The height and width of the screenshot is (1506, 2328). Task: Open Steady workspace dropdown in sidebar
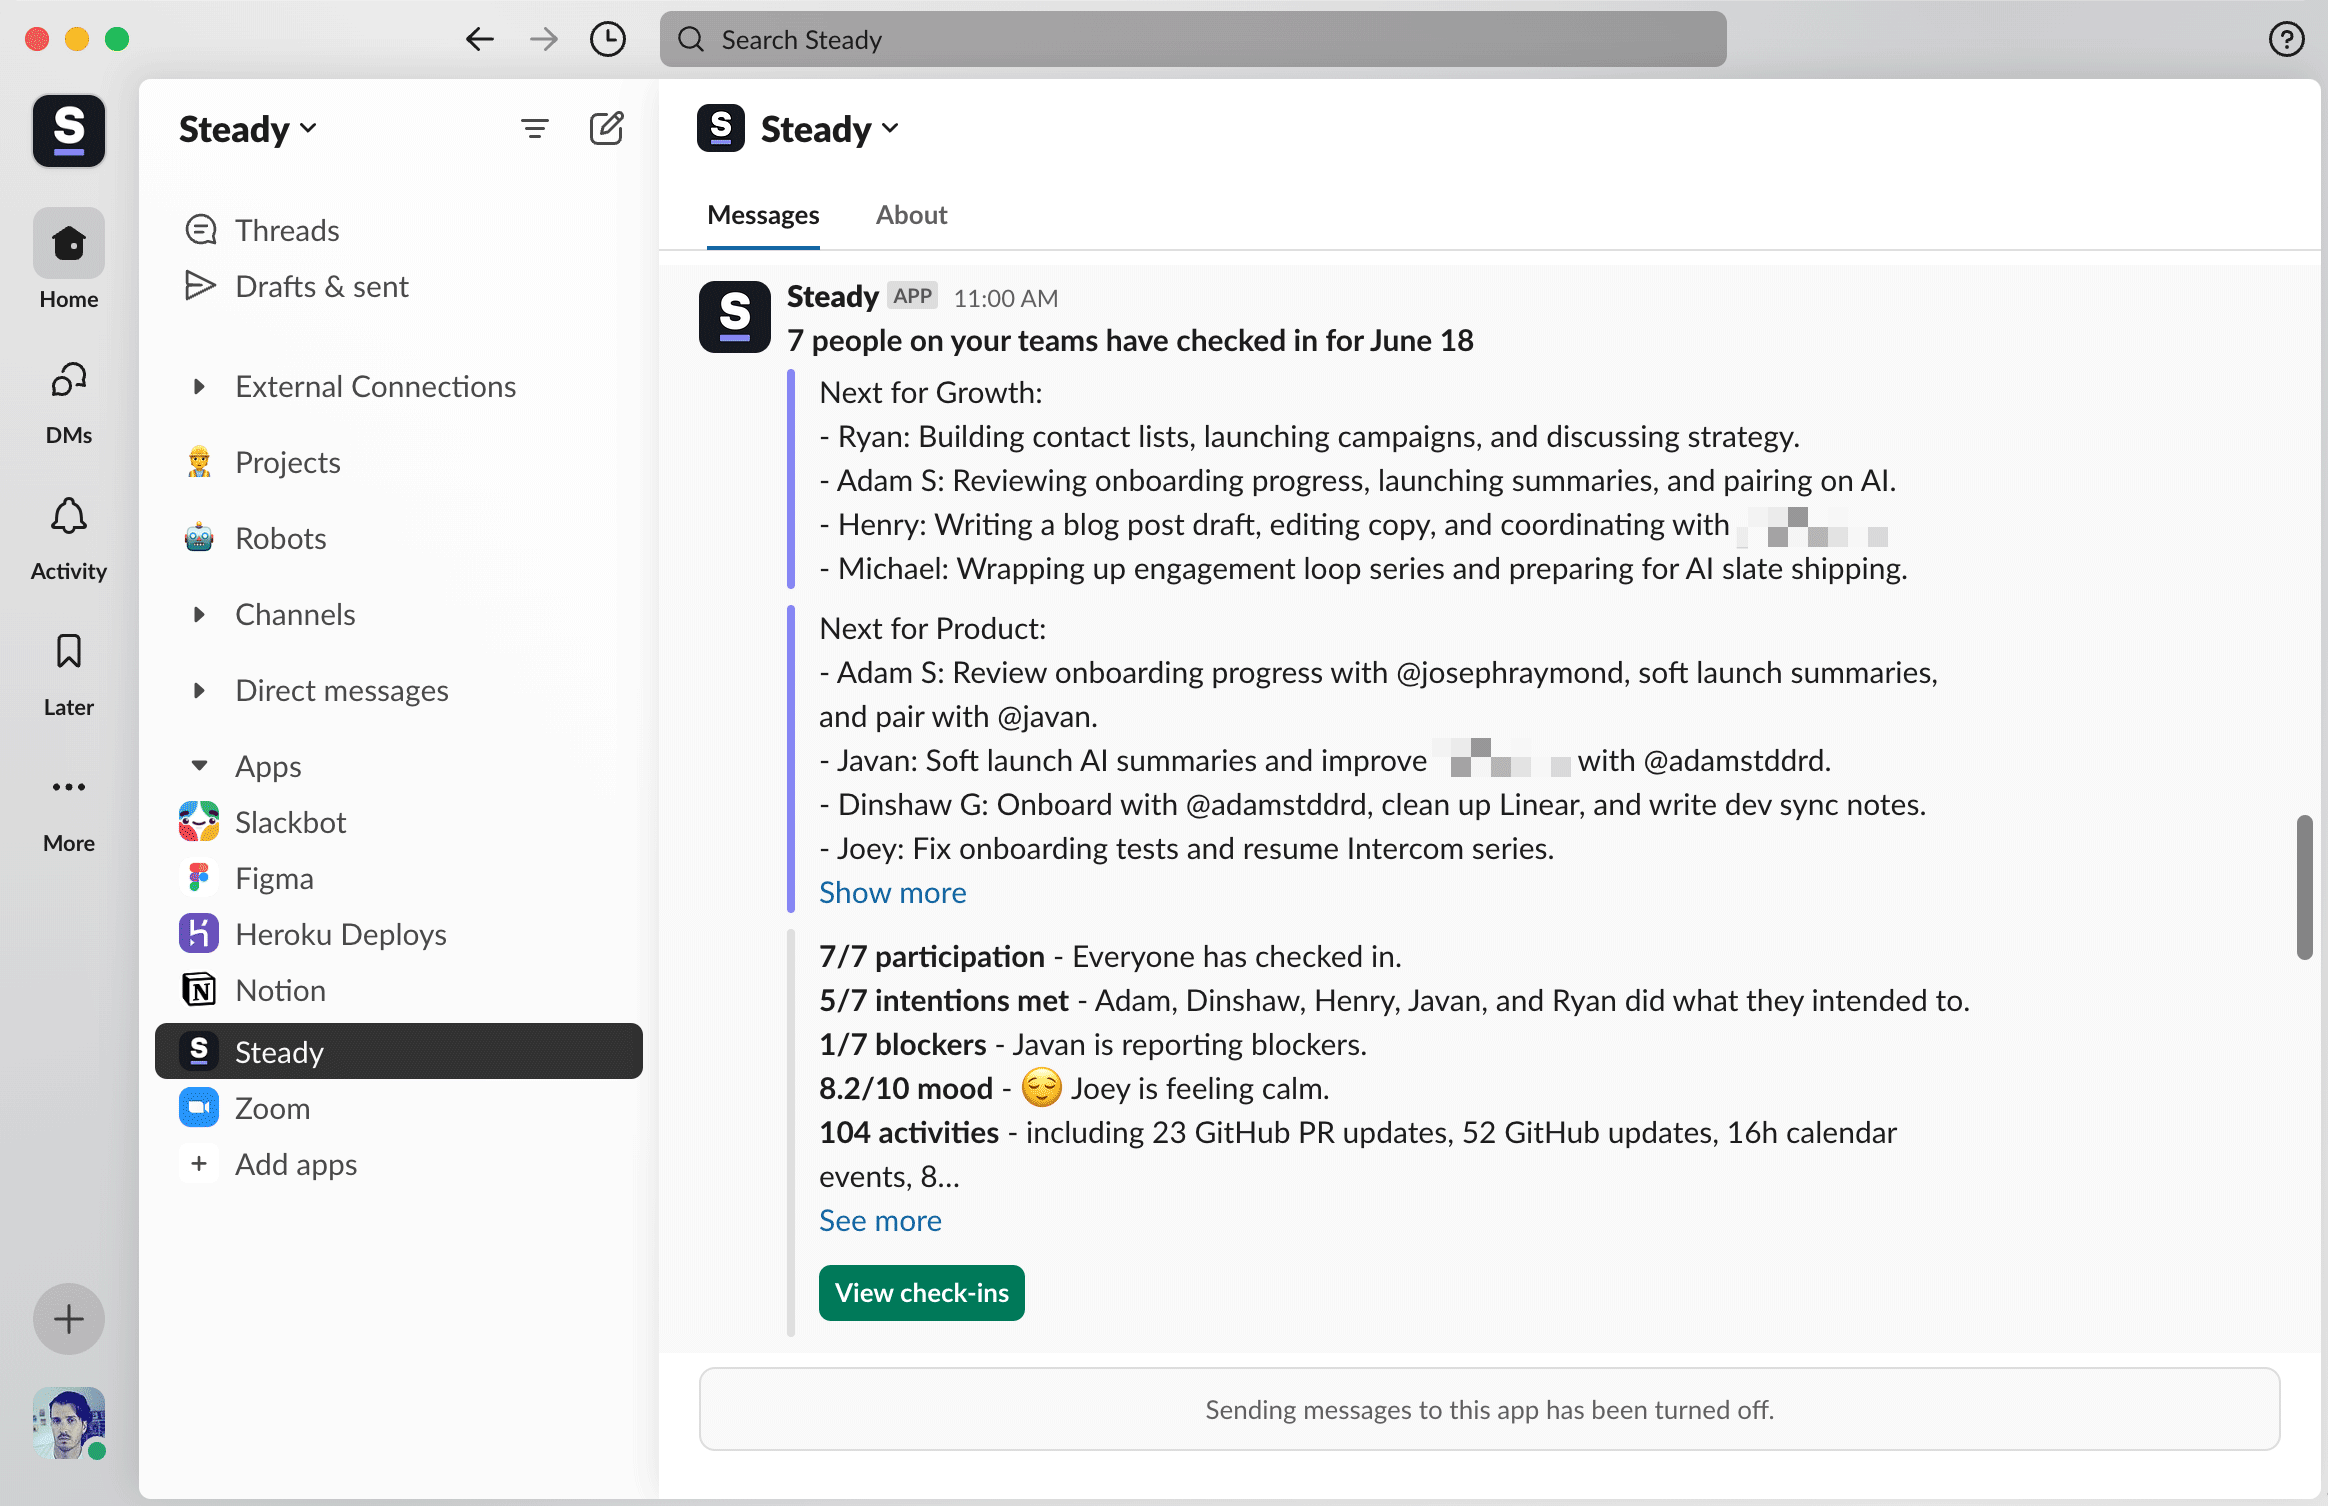[248, 129]
